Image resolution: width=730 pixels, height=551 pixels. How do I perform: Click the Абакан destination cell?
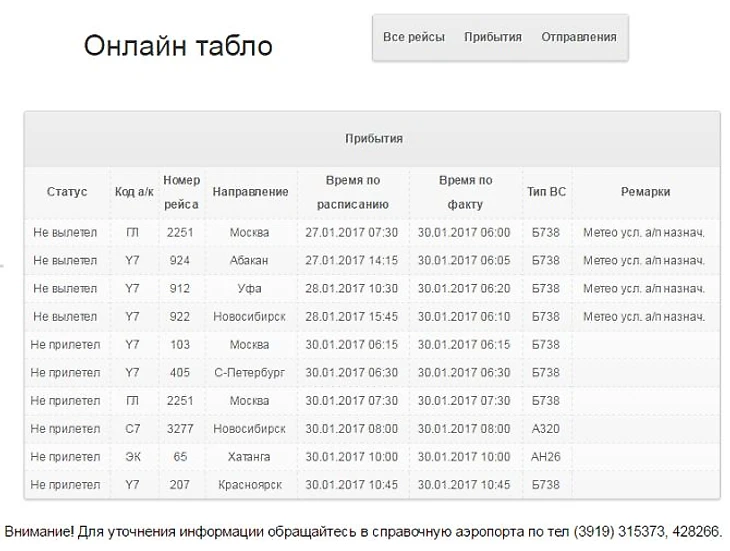coord(249,260)
